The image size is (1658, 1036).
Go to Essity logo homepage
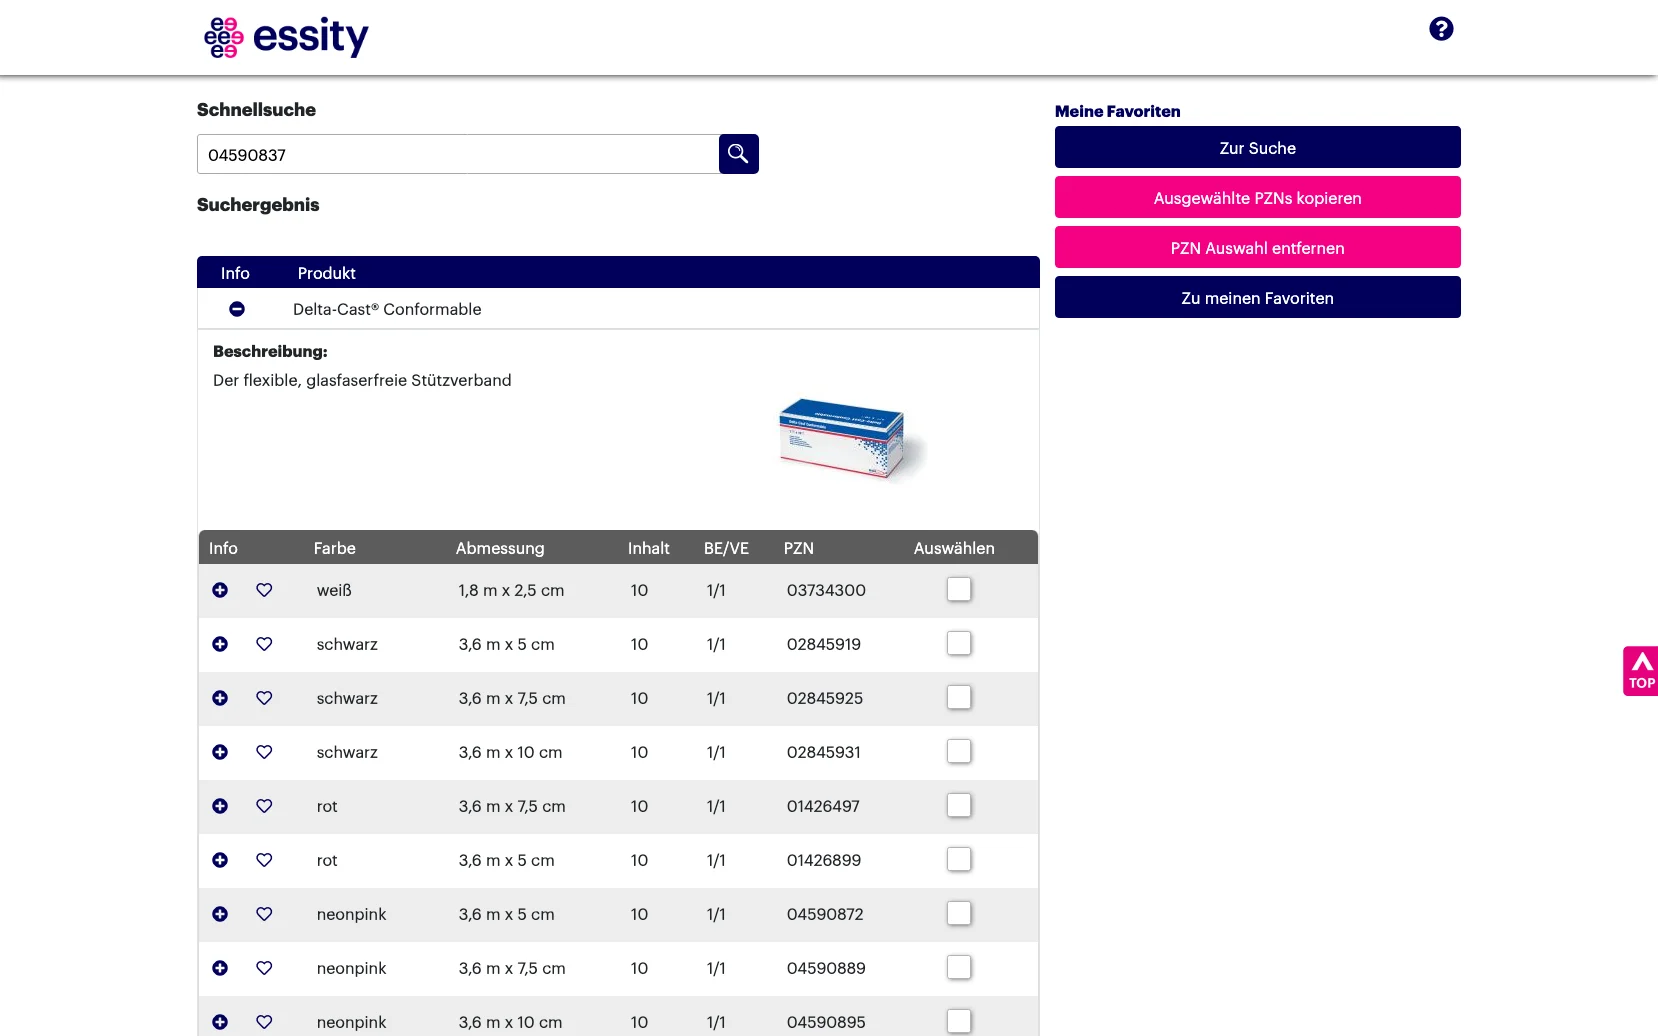click(x=286, y=37)
